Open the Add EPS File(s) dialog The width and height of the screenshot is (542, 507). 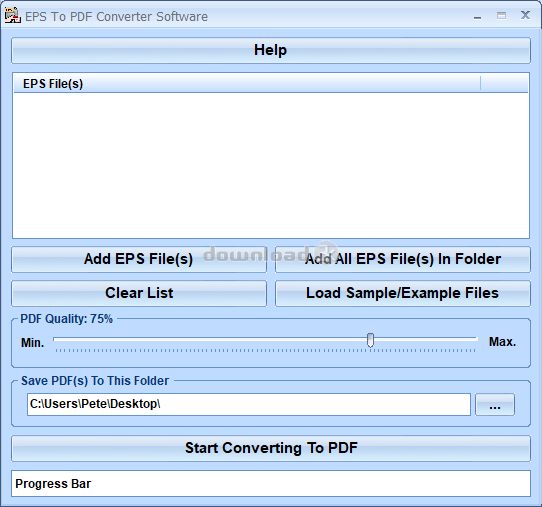[x=139, y=259]
